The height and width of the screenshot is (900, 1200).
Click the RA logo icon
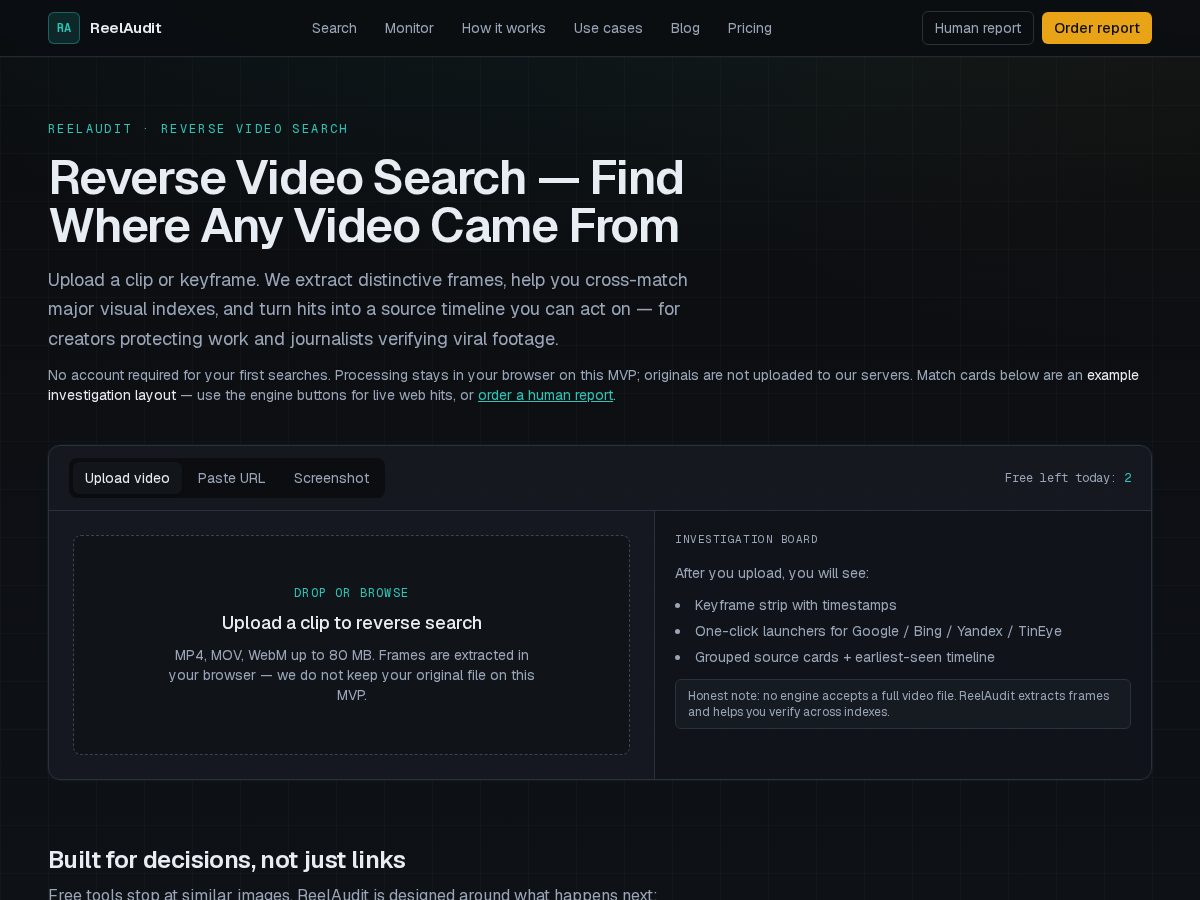coord(64,28)
